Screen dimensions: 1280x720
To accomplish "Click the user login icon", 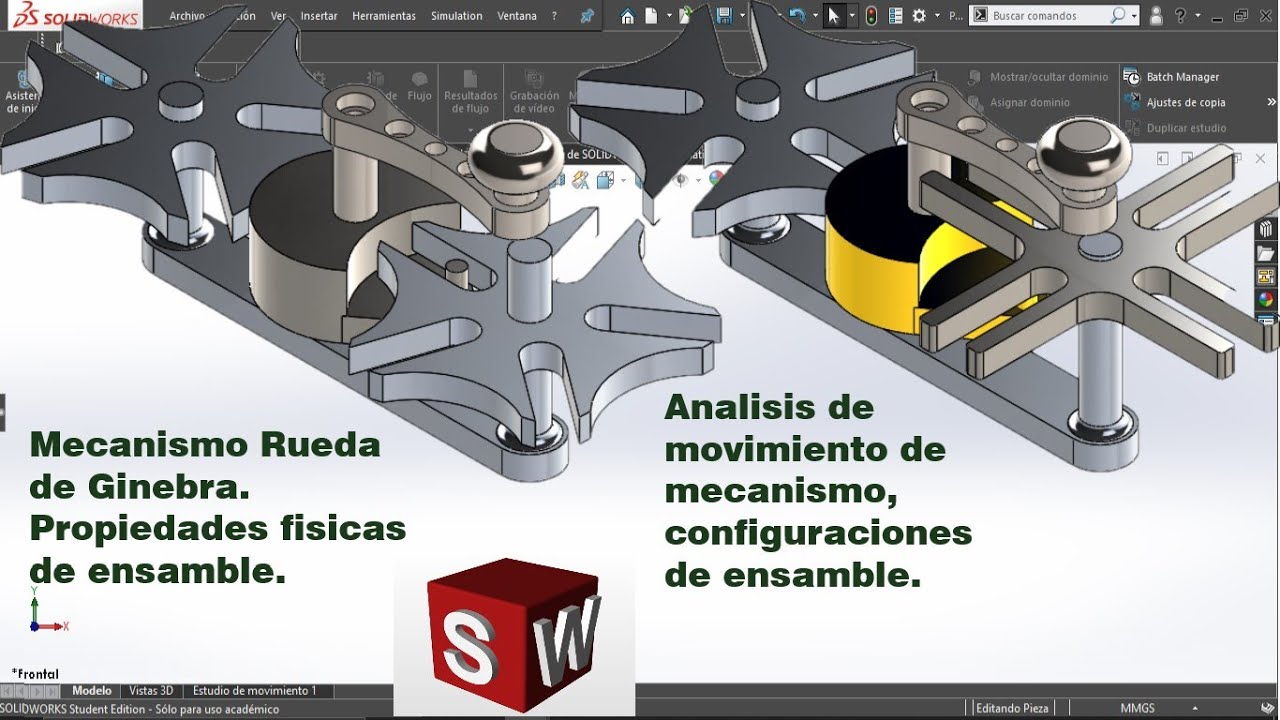I will tap(1156, 16).
